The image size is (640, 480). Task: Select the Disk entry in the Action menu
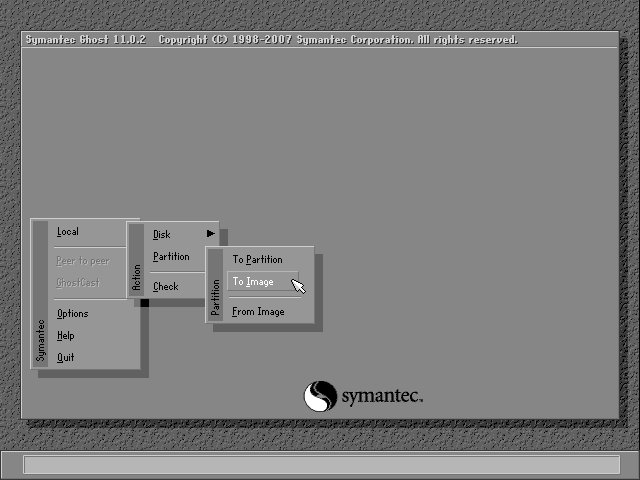162,234
